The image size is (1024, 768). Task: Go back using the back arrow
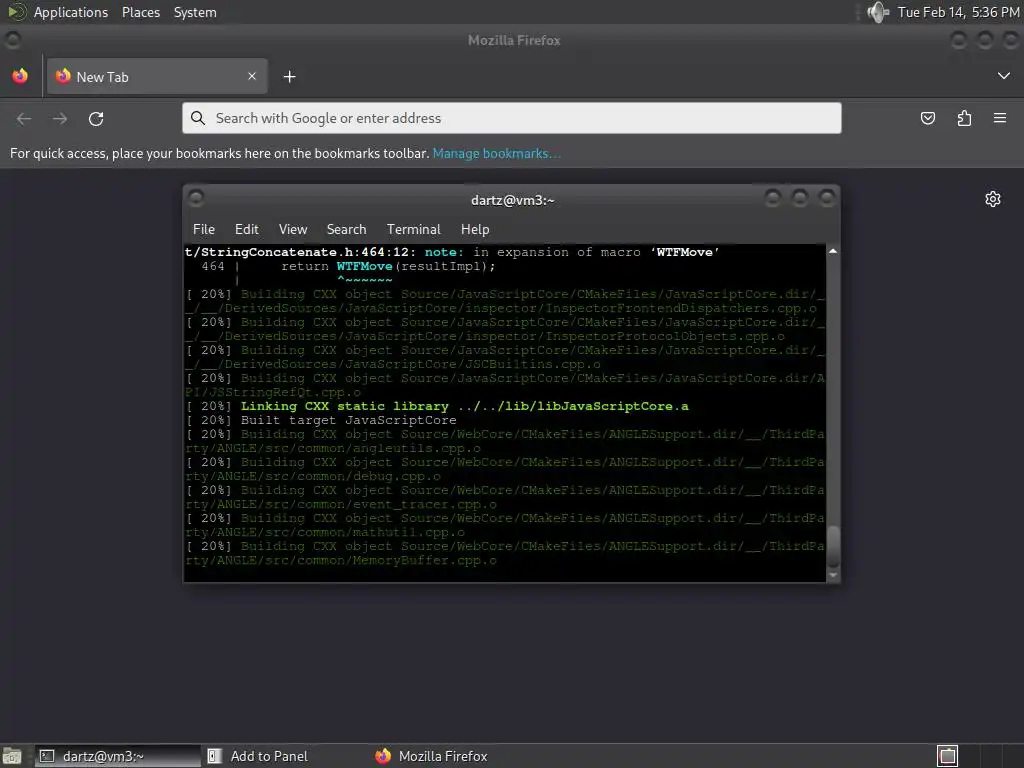(x=24, y=118)
